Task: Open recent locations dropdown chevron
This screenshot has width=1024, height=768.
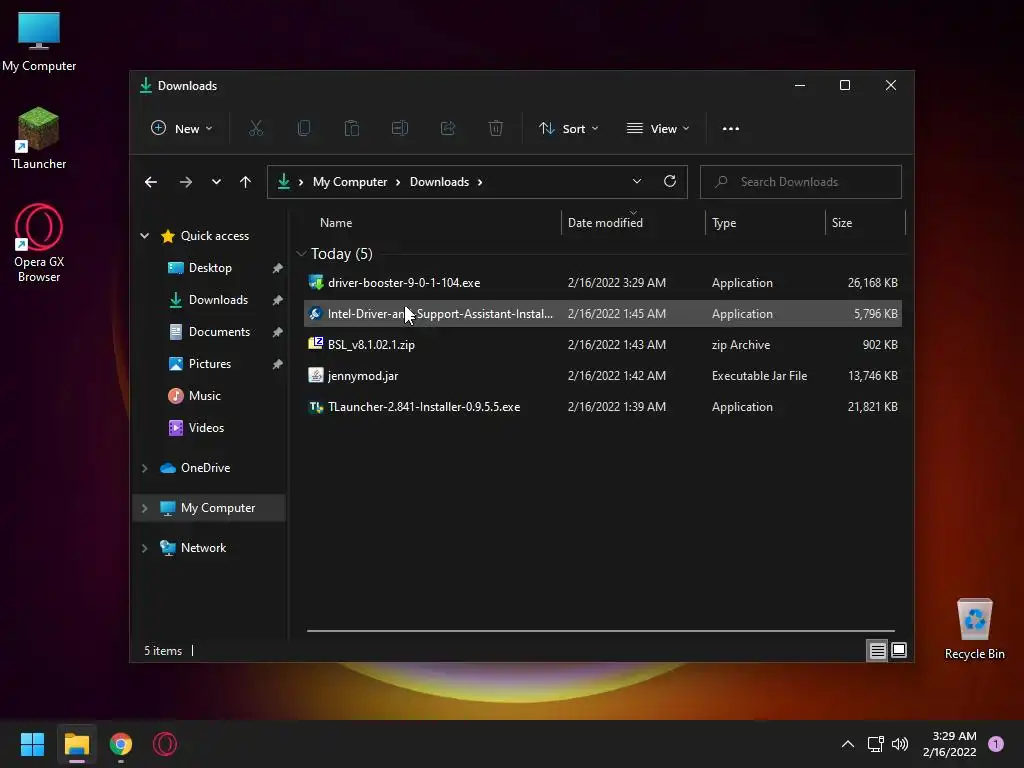Action: [x=216, y=182]
